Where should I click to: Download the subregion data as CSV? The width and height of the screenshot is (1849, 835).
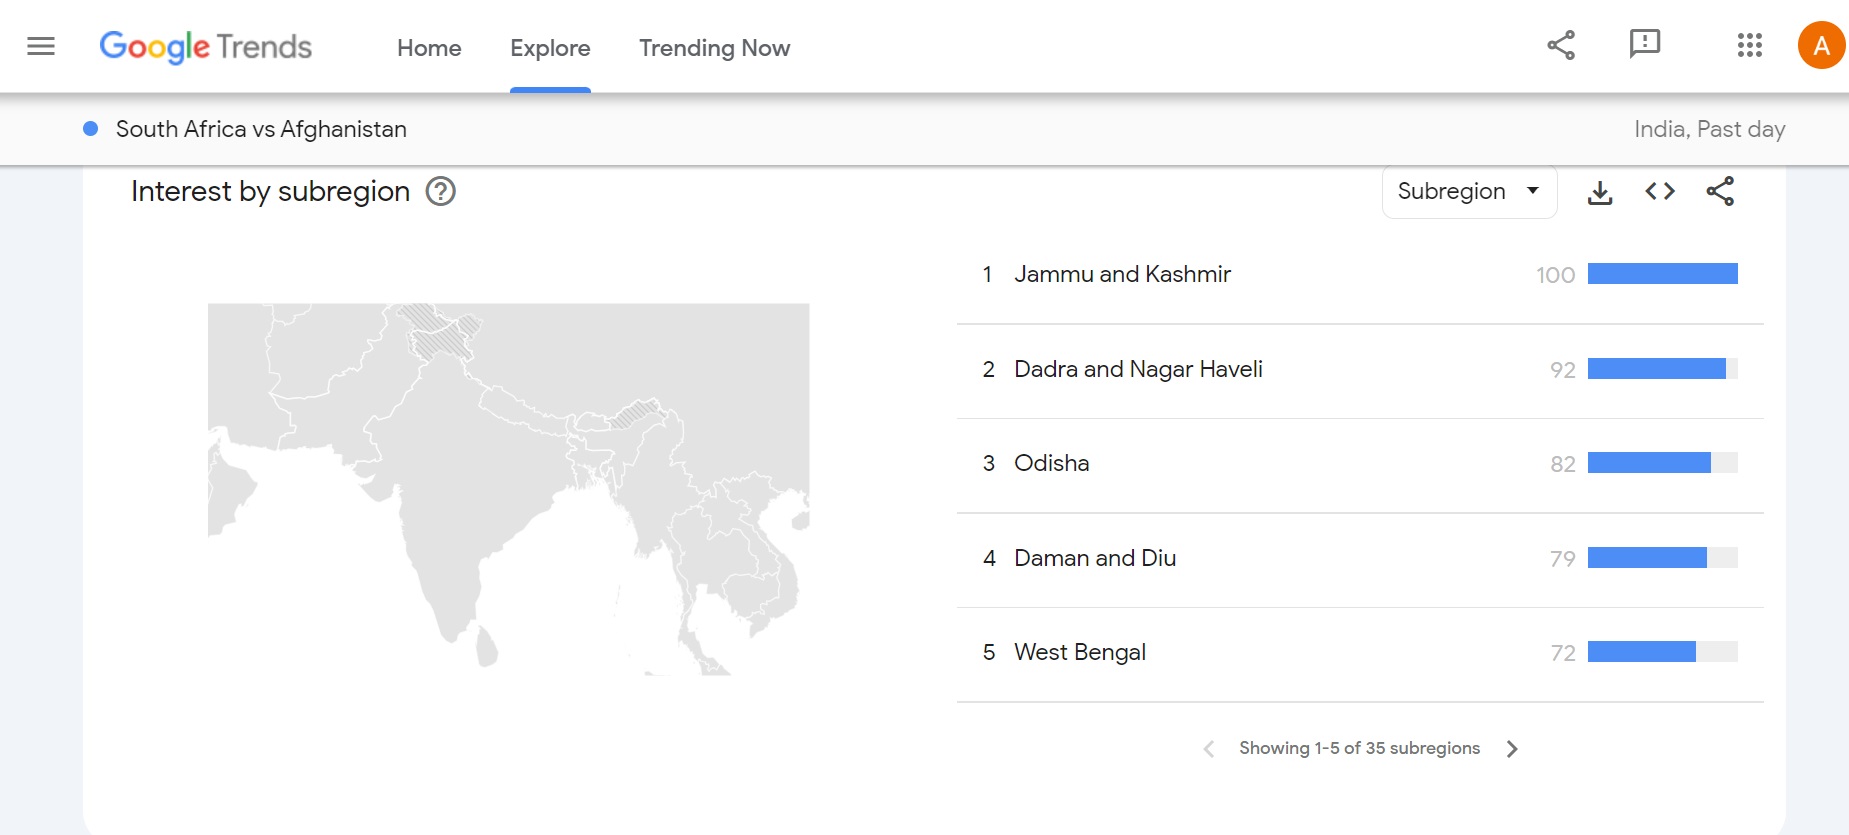coord(1600,192)
